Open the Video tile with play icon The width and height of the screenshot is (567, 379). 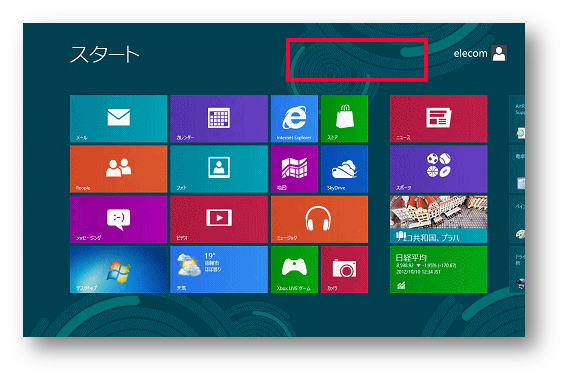click(x=219, y=219)
